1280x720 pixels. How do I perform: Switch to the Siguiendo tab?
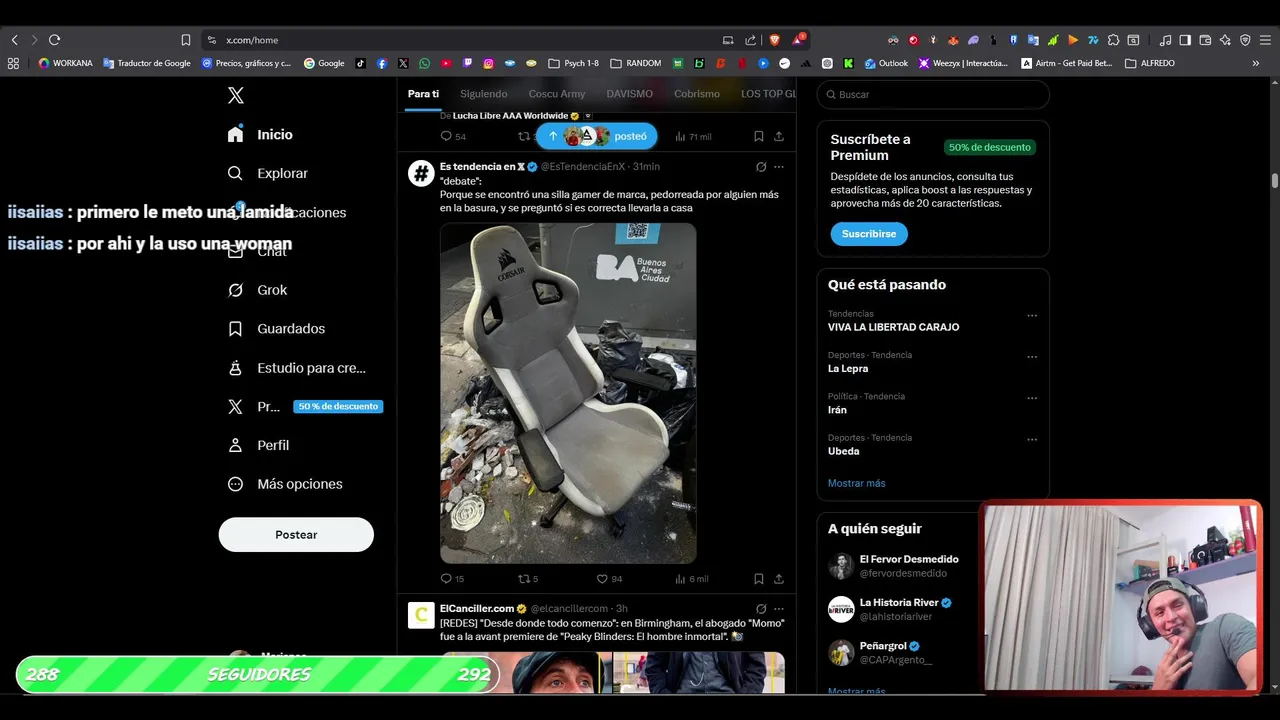484,94
